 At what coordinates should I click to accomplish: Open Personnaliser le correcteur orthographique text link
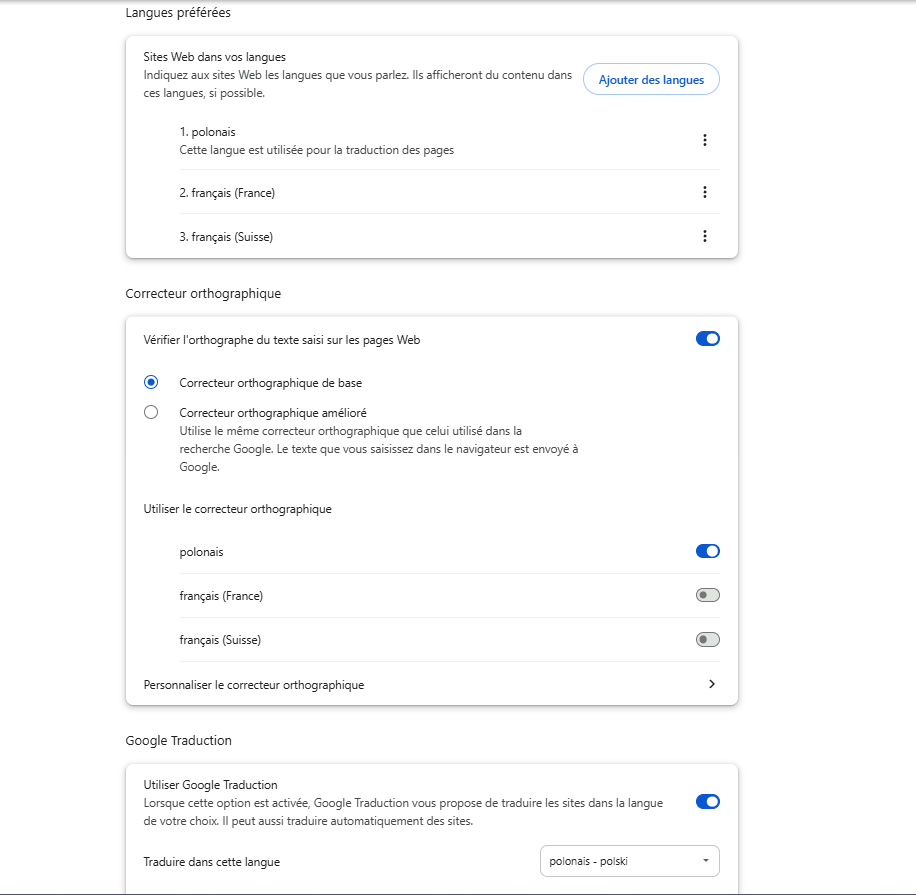(x=254, y=685)
